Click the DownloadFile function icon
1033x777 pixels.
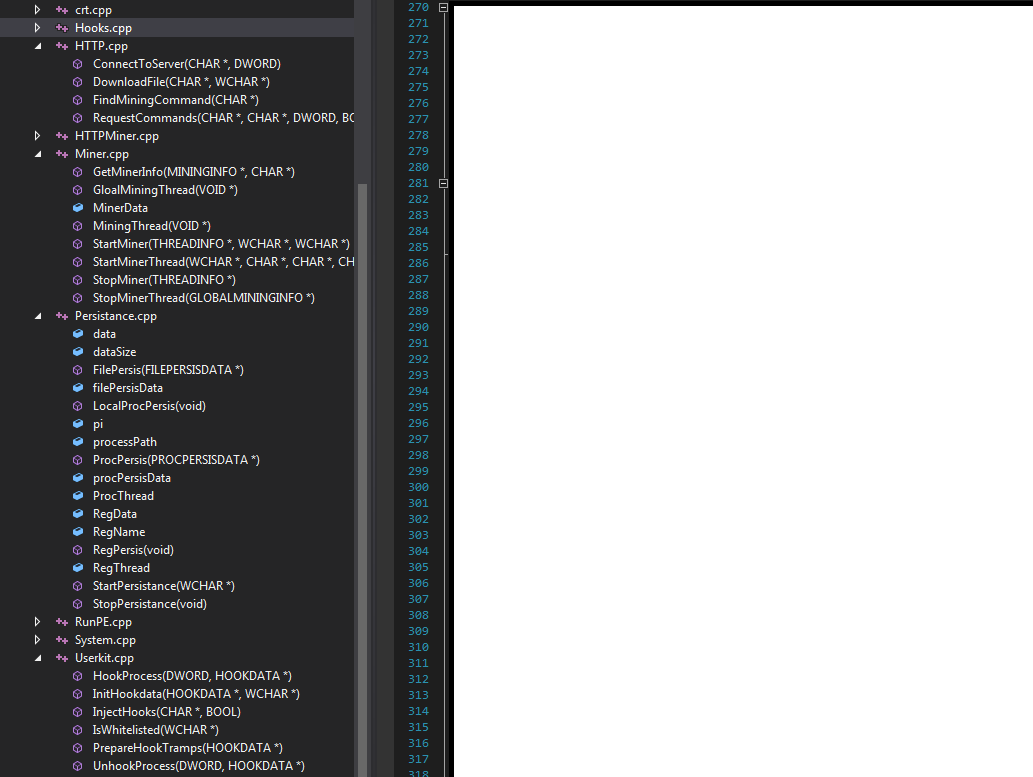(x=78, y=82)
